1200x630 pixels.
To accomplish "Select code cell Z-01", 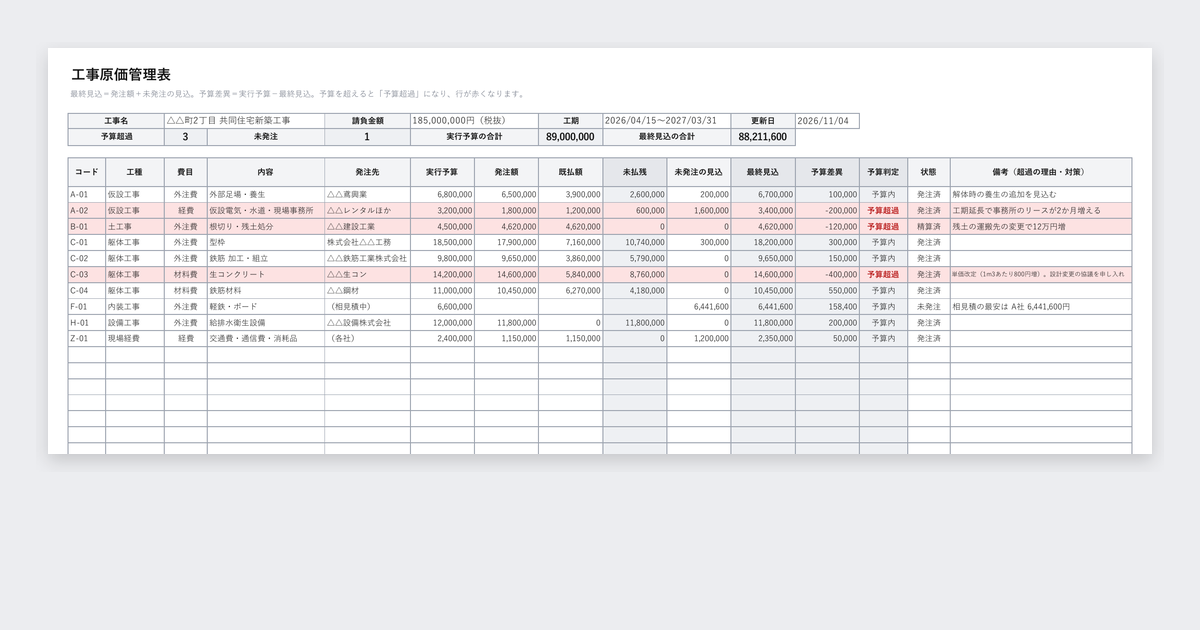I will pyautogui.click(x=87, y=339).
